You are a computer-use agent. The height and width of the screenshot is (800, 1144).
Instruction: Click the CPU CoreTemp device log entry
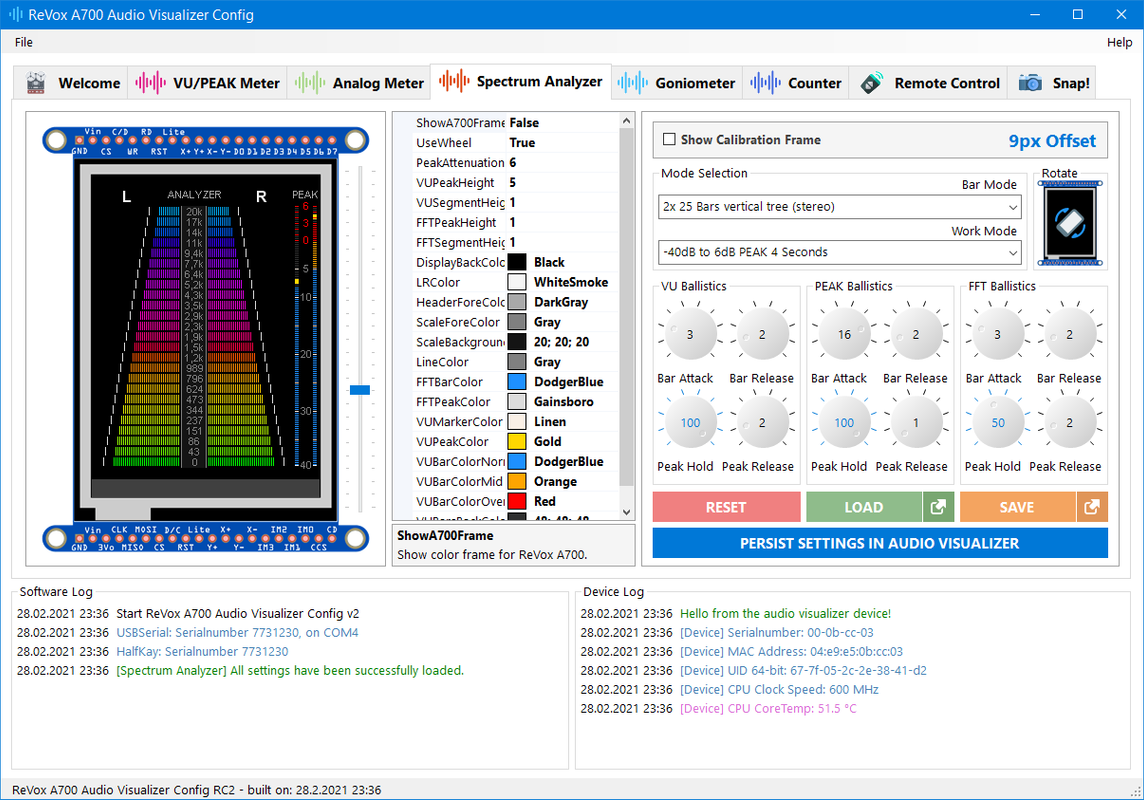(768, 708)
